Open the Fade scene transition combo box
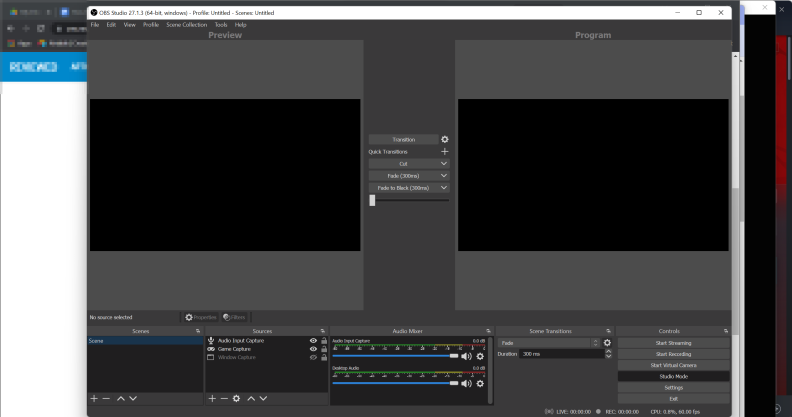 (549, 343)
